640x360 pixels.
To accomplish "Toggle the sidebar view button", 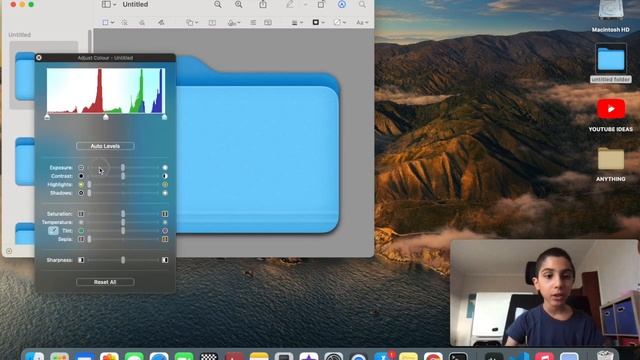I will pyautogui.click(x=106, y=4).
